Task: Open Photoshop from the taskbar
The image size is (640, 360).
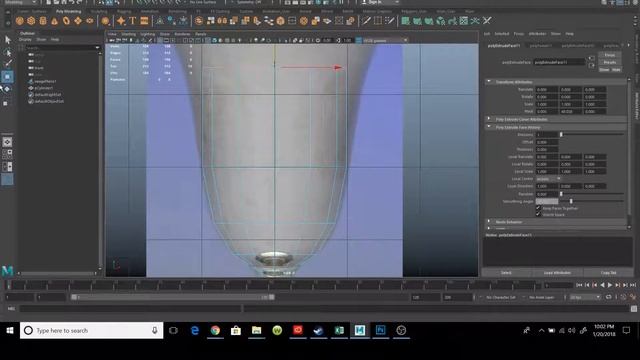Action: [x=380, y=330]
